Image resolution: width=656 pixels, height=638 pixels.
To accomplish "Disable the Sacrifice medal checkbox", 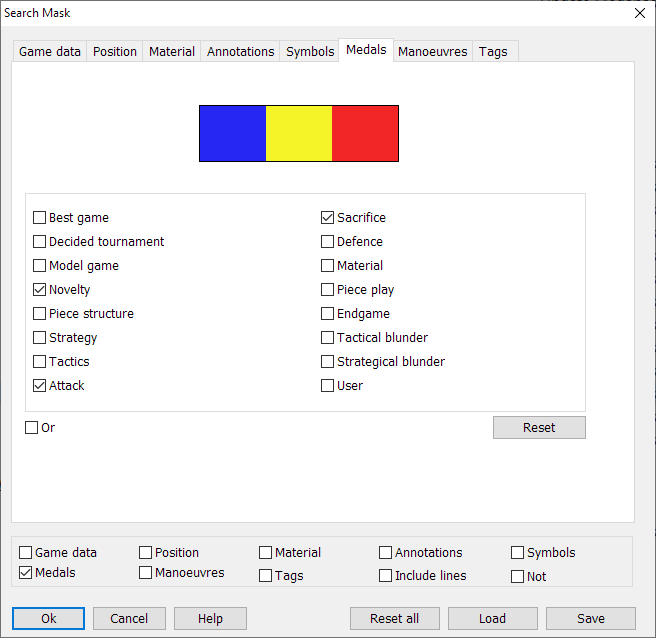I will coord(327,218).
